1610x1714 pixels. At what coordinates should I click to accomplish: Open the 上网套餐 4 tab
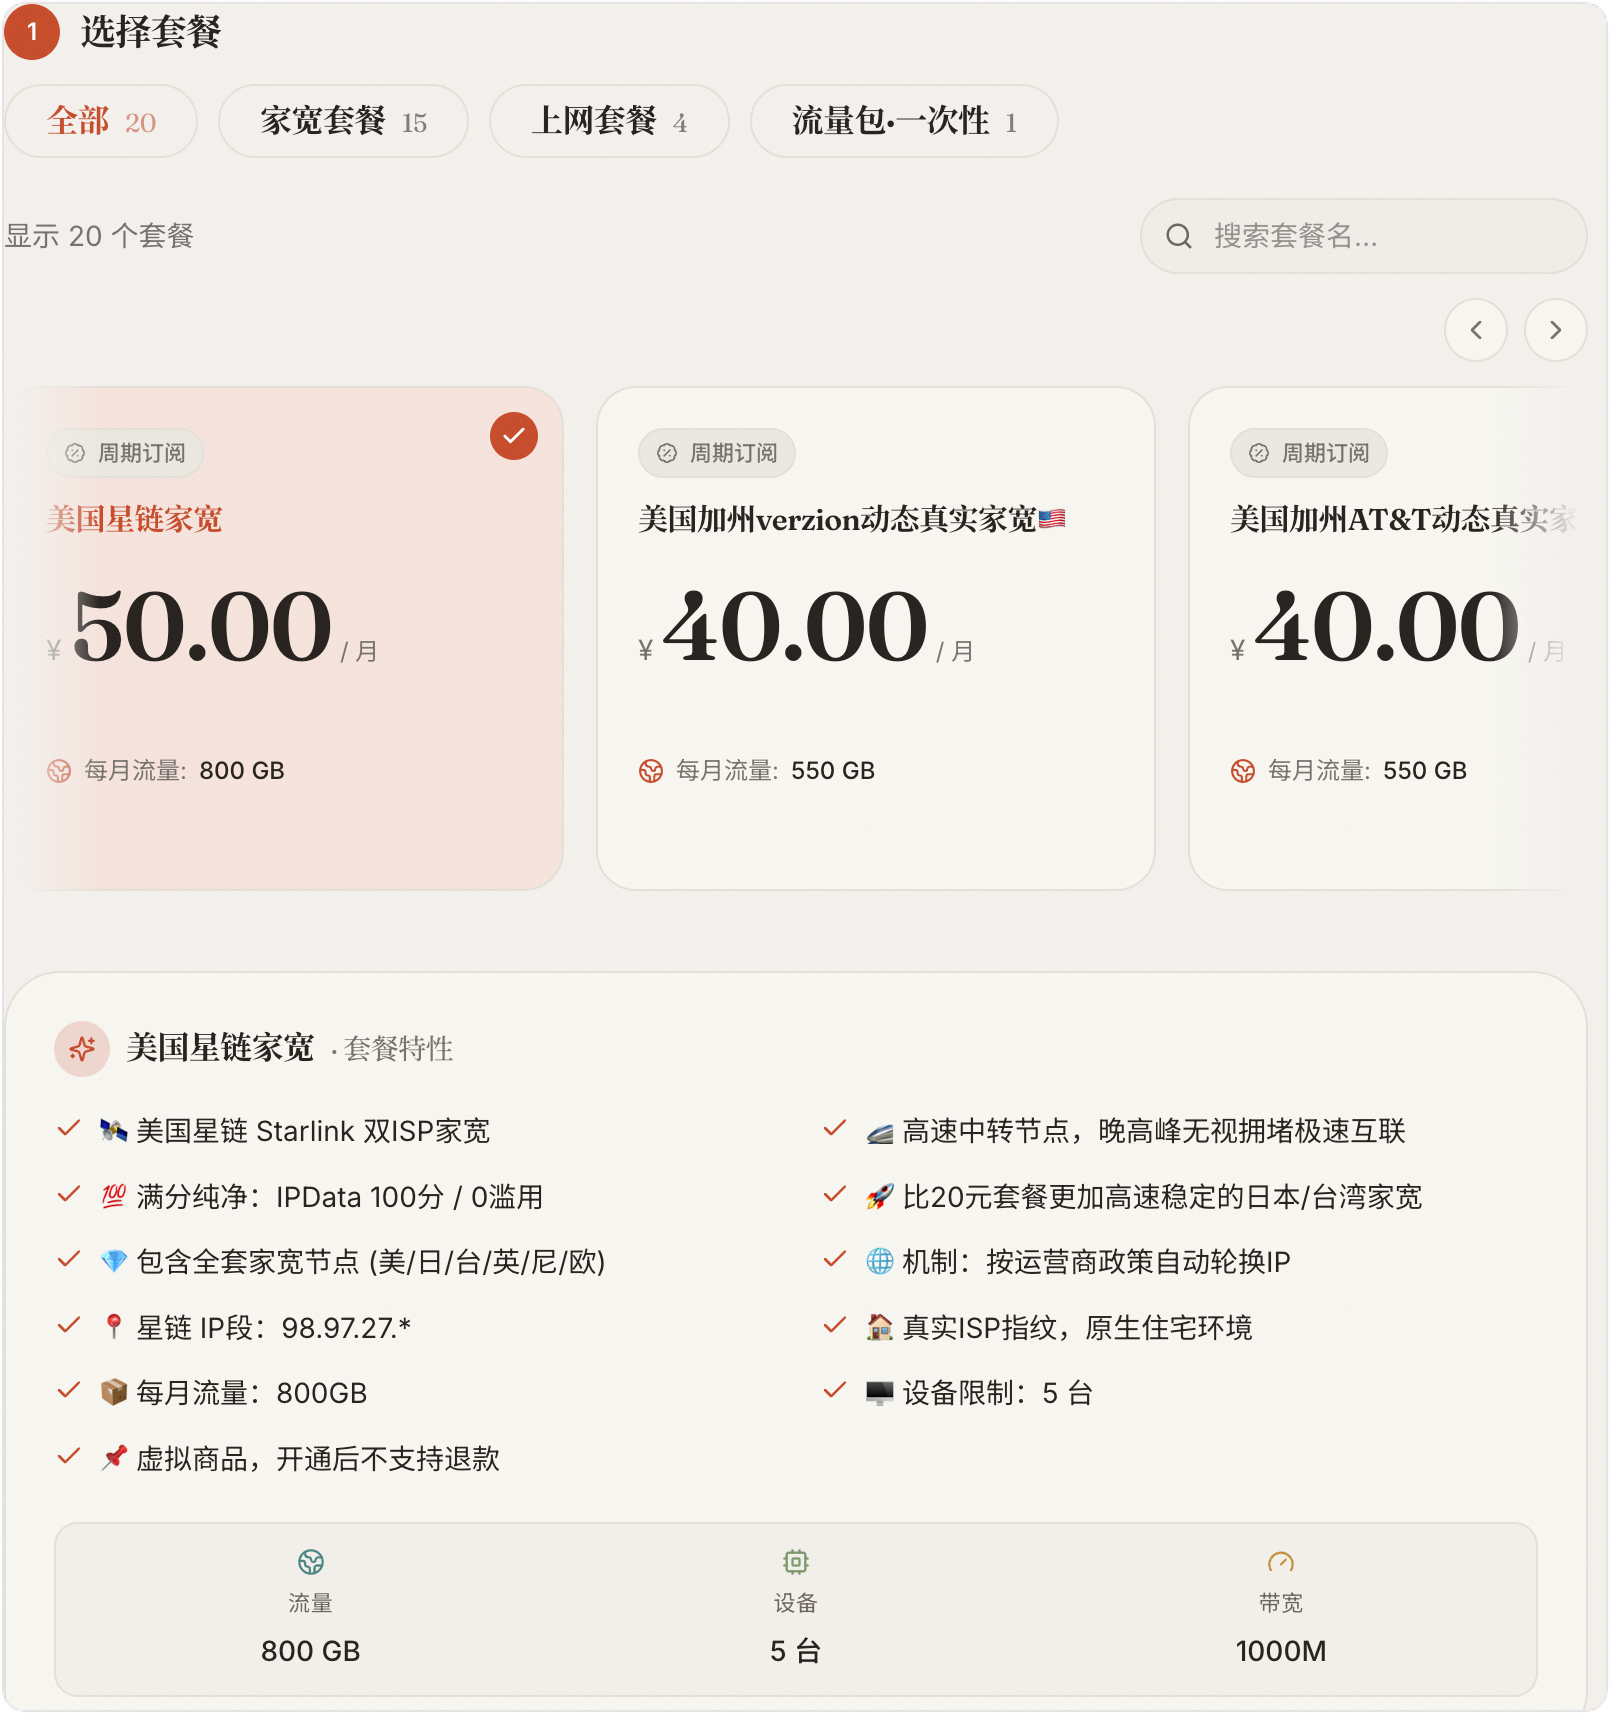pyautogui.click(x=609, y=121)
